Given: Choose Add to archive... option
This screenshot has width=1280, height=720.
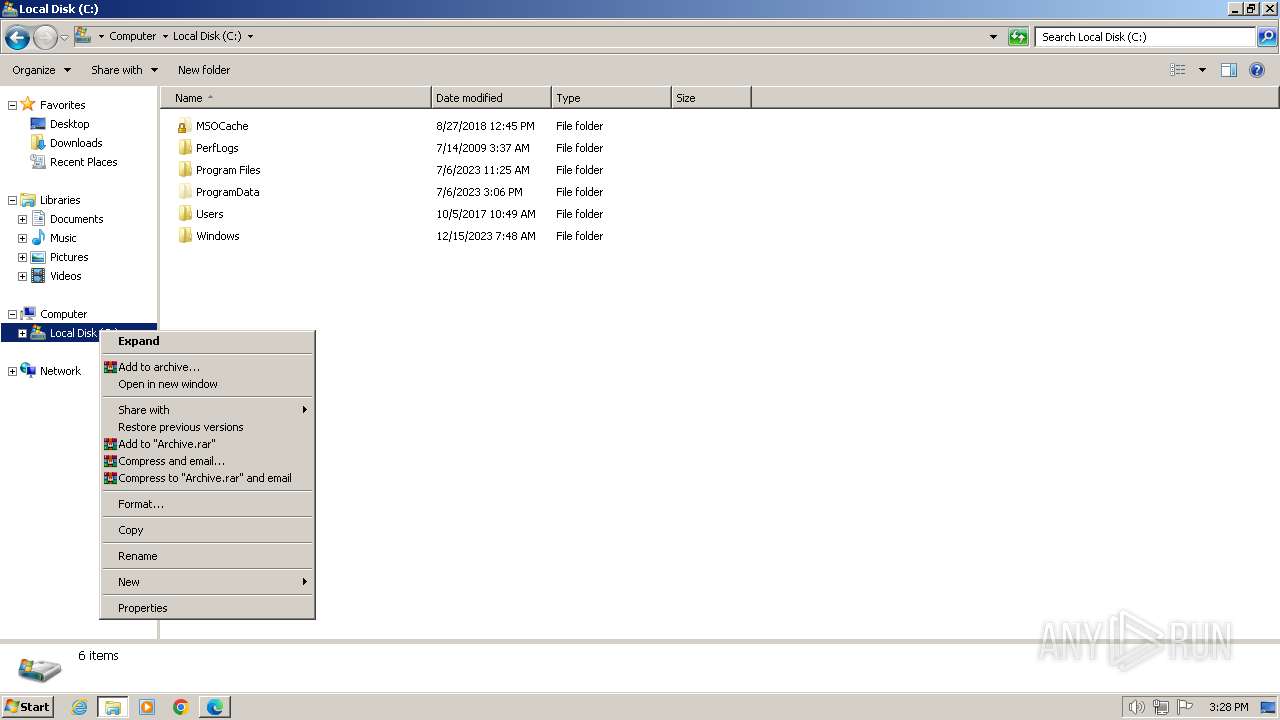Looking at the screenshot, I should (x=207, y=367).
